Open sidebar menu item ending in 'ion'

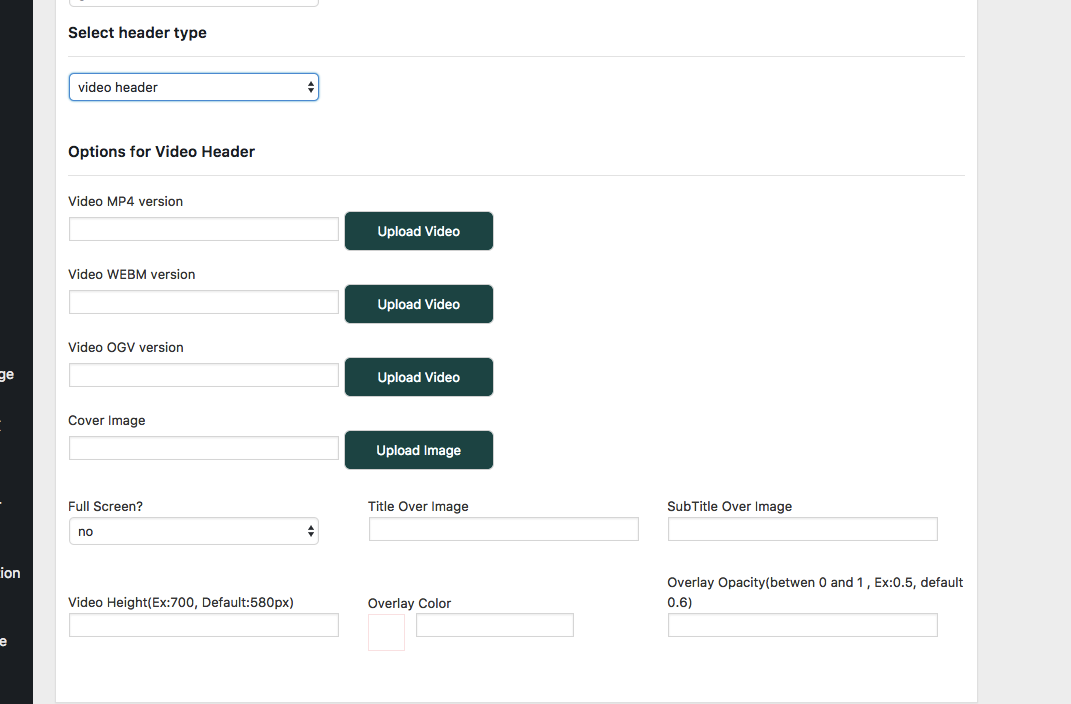click(x=10, y=573)
